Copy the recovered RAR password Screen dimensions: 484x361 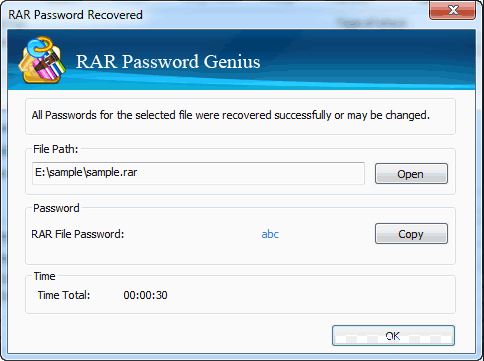tap(411, 234)
